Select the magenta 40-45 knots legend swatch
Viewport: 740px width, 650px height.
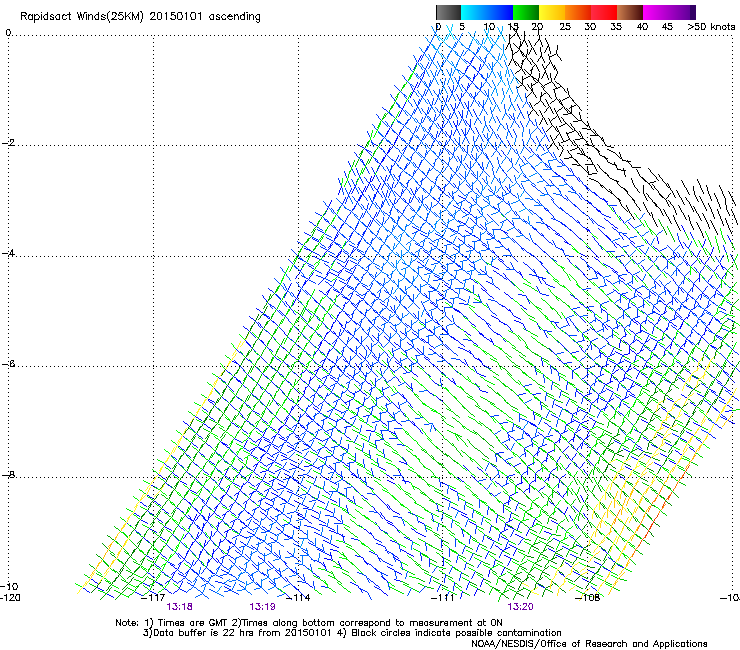pyautogui.click(x=666, y=12)
